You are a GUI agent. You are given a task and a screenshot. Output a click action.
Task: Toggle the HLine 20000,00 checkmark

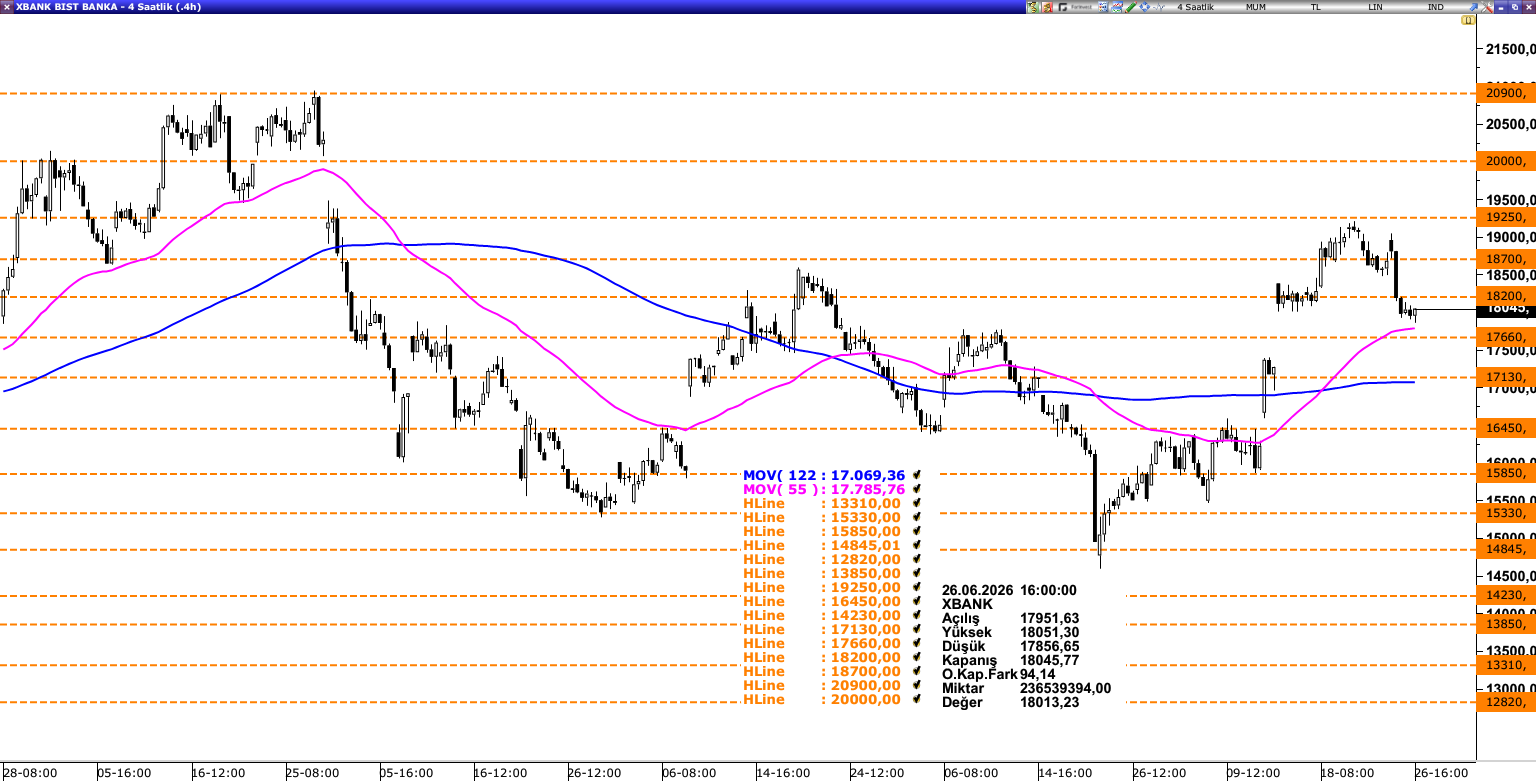point(916,700)
